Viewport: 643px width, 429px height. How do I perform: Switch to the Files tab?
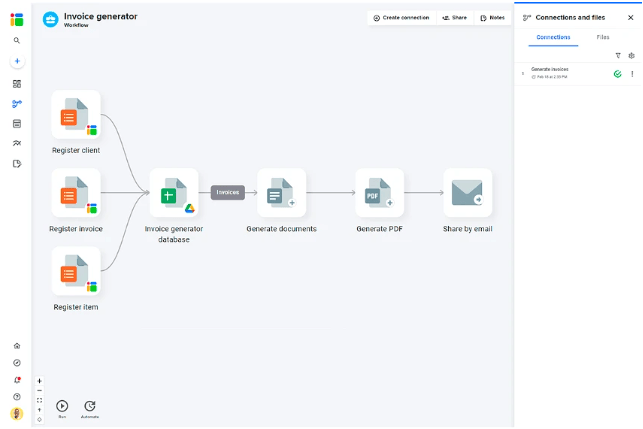(603, 37)
